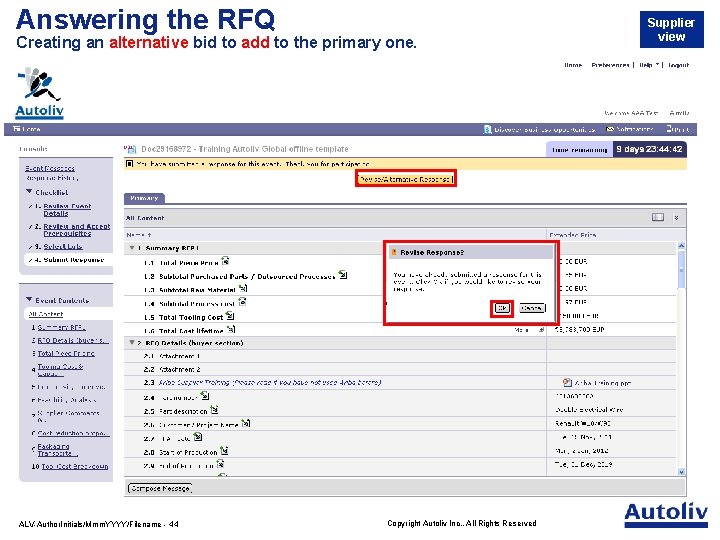
Task: Click Discover business opportunities link text
Action: (x=544, y=129)
